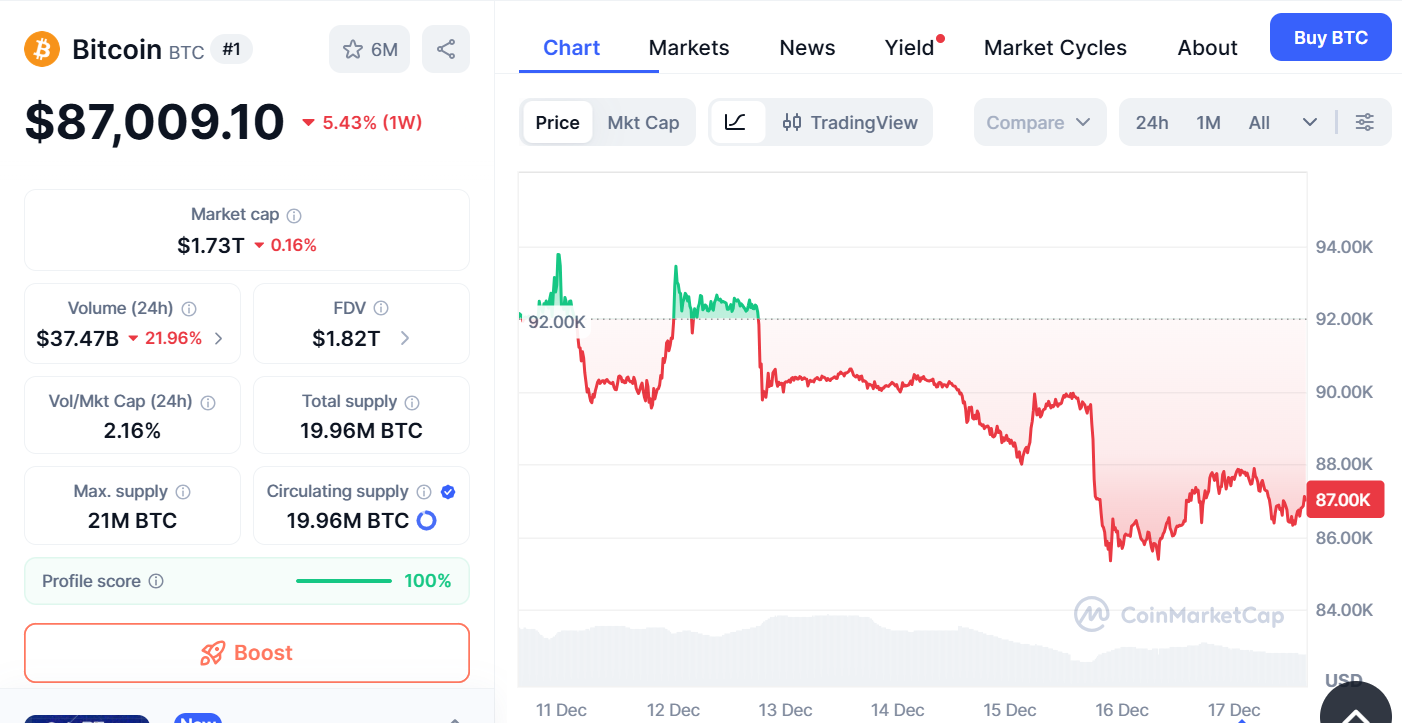
Task: Open chart display settings via the sliders icon
Action: (x=1365, y=121)
